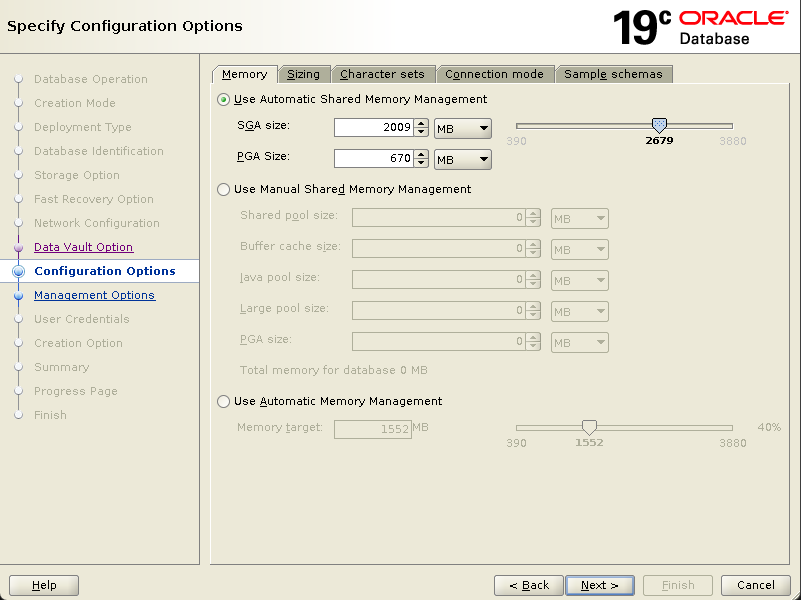Click the Memory target slider thumb at 1552
This screenshot has height=600, width=801.
point(590,427)
